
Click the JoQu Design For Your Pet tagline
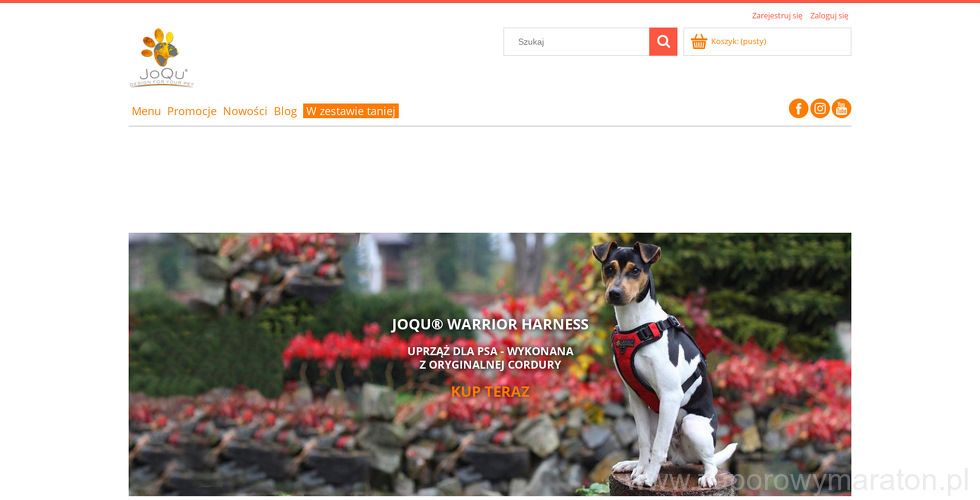pos(161,84)
